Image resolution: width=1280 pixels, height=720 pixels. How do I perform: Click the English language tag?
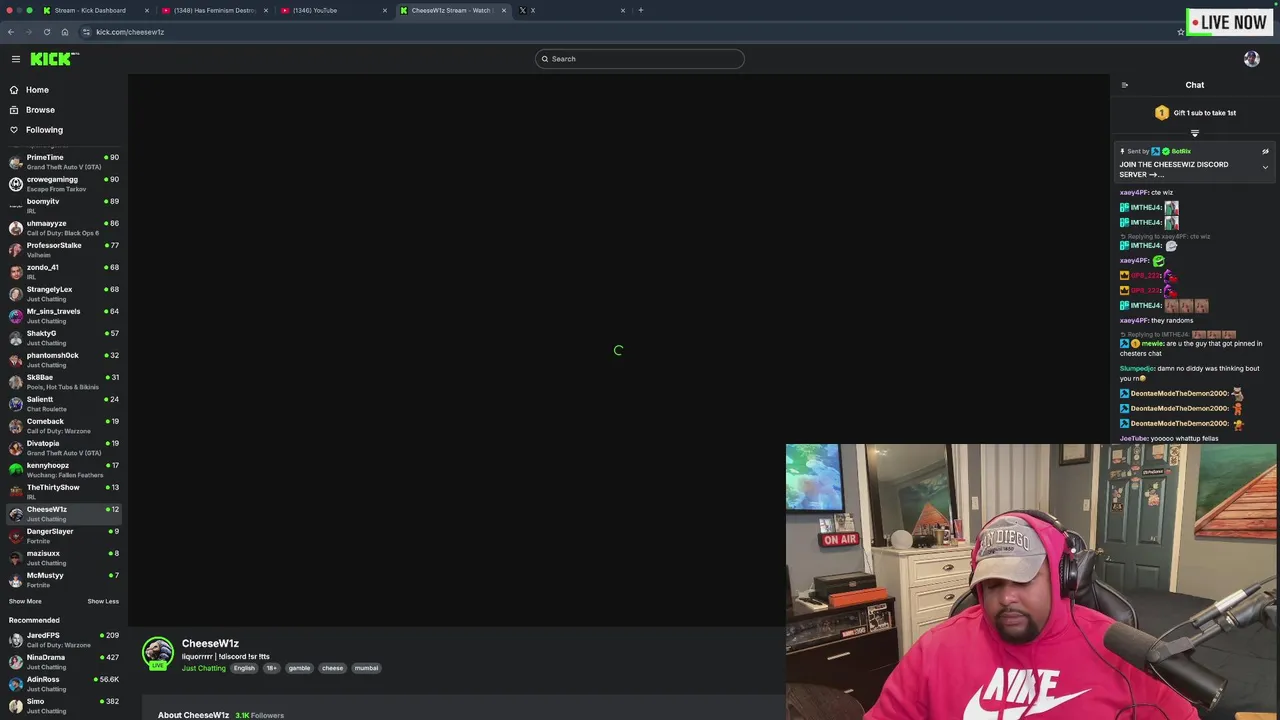[244, 668]
